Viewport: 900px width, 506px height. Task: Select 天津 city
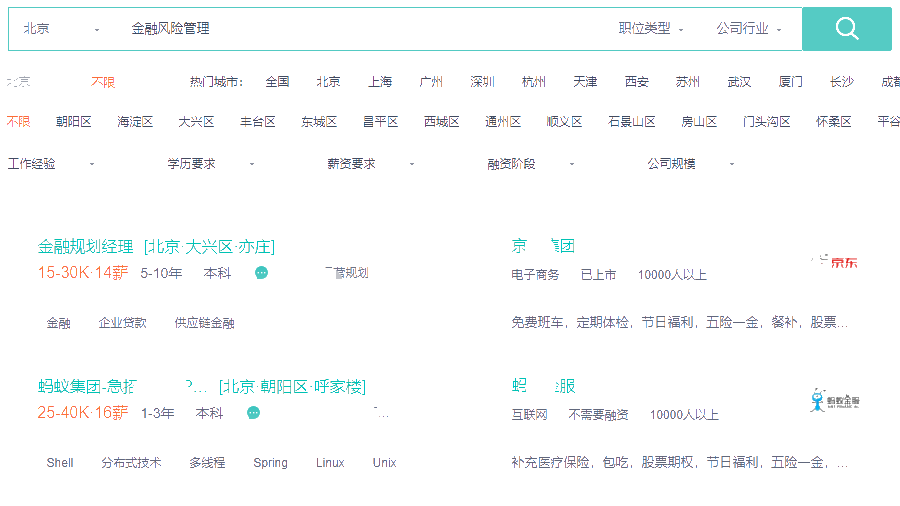[x=585, y=82]
